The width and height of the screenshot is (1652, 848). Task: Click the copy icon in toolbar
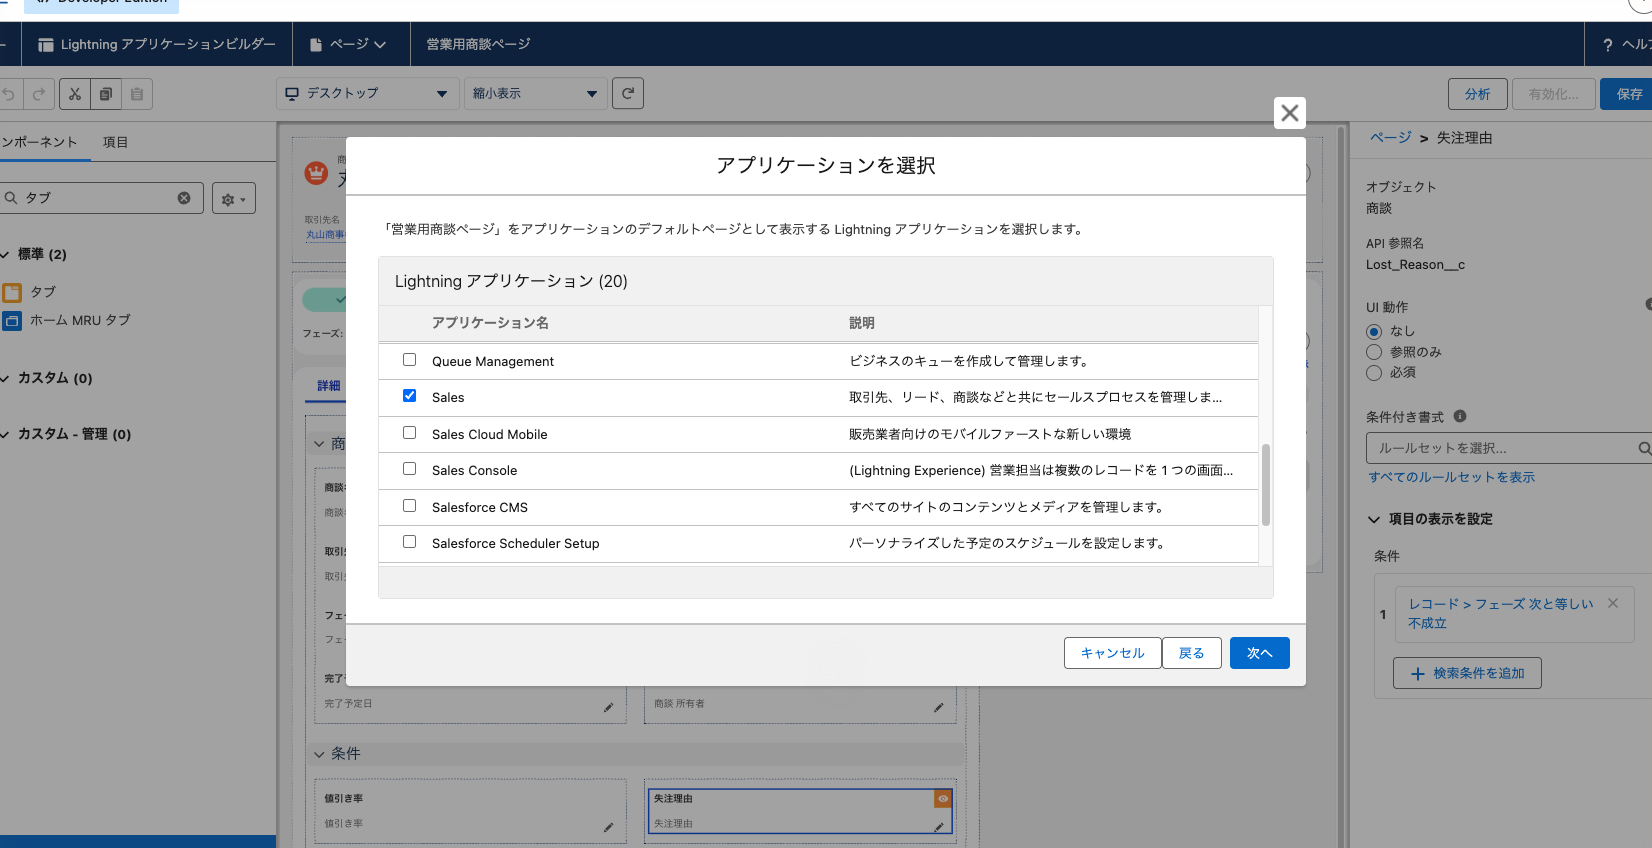pos(106,94)
